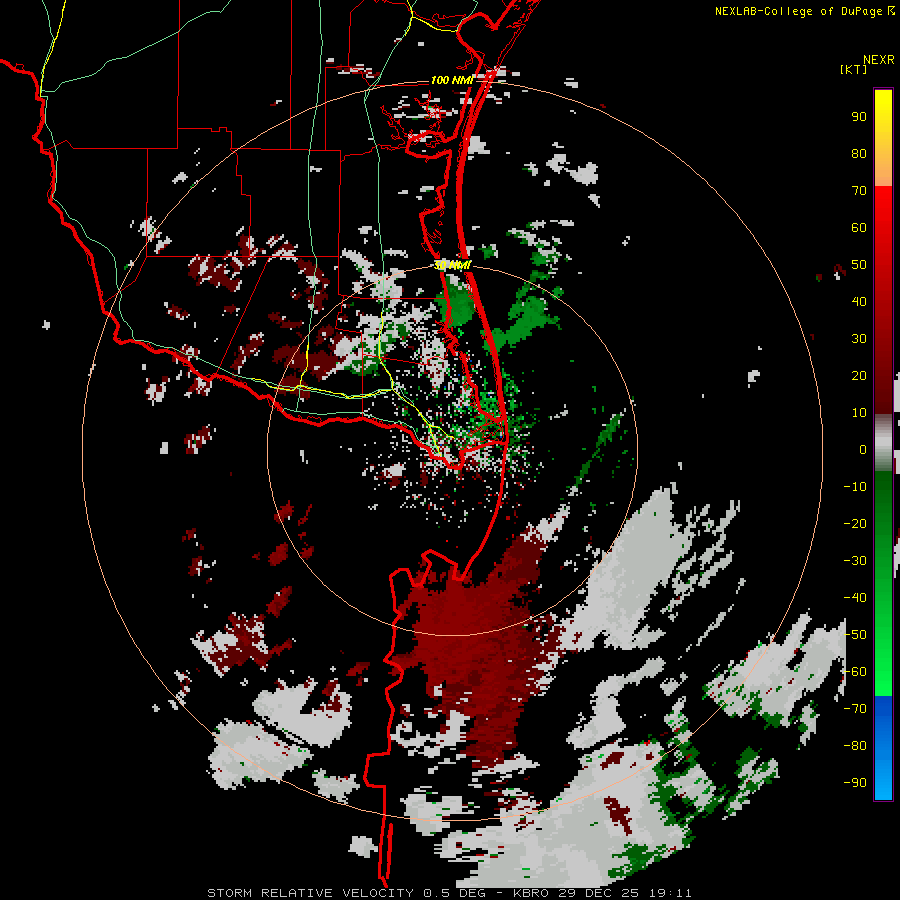Click the -40 knot legend value
Viewport: 900px width, 900px height.
point(855,598)
